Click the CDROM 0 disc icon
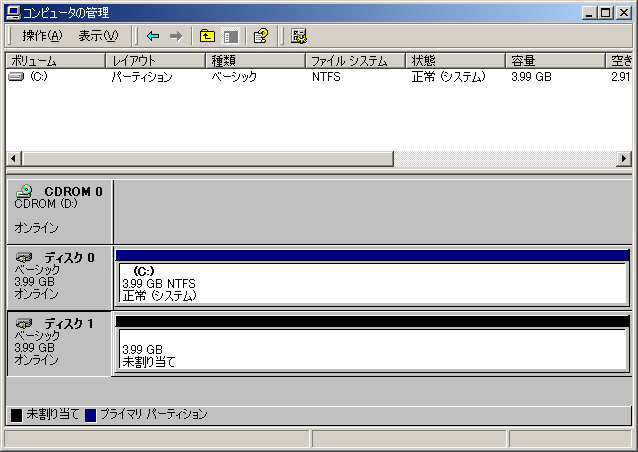 pos(24,191)
